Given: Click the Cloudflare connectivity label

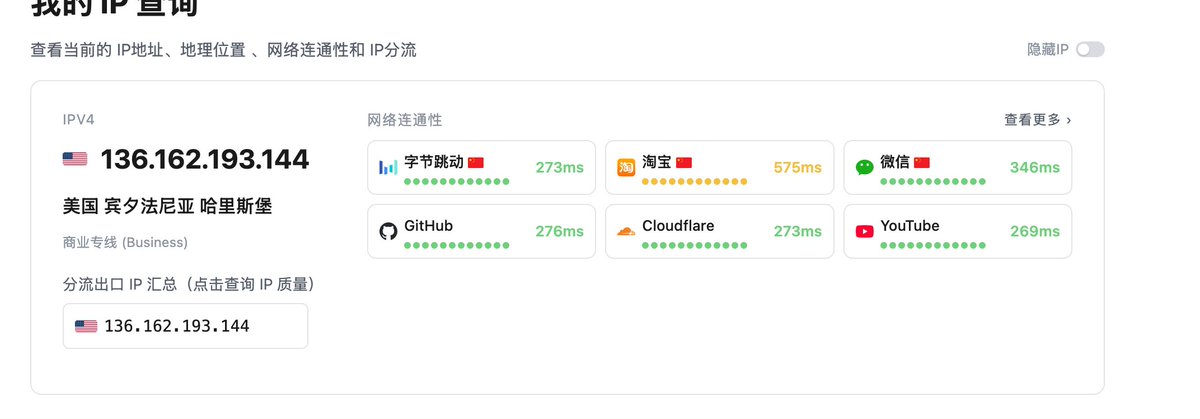Looking at the screenshot, I should point(678,226).
